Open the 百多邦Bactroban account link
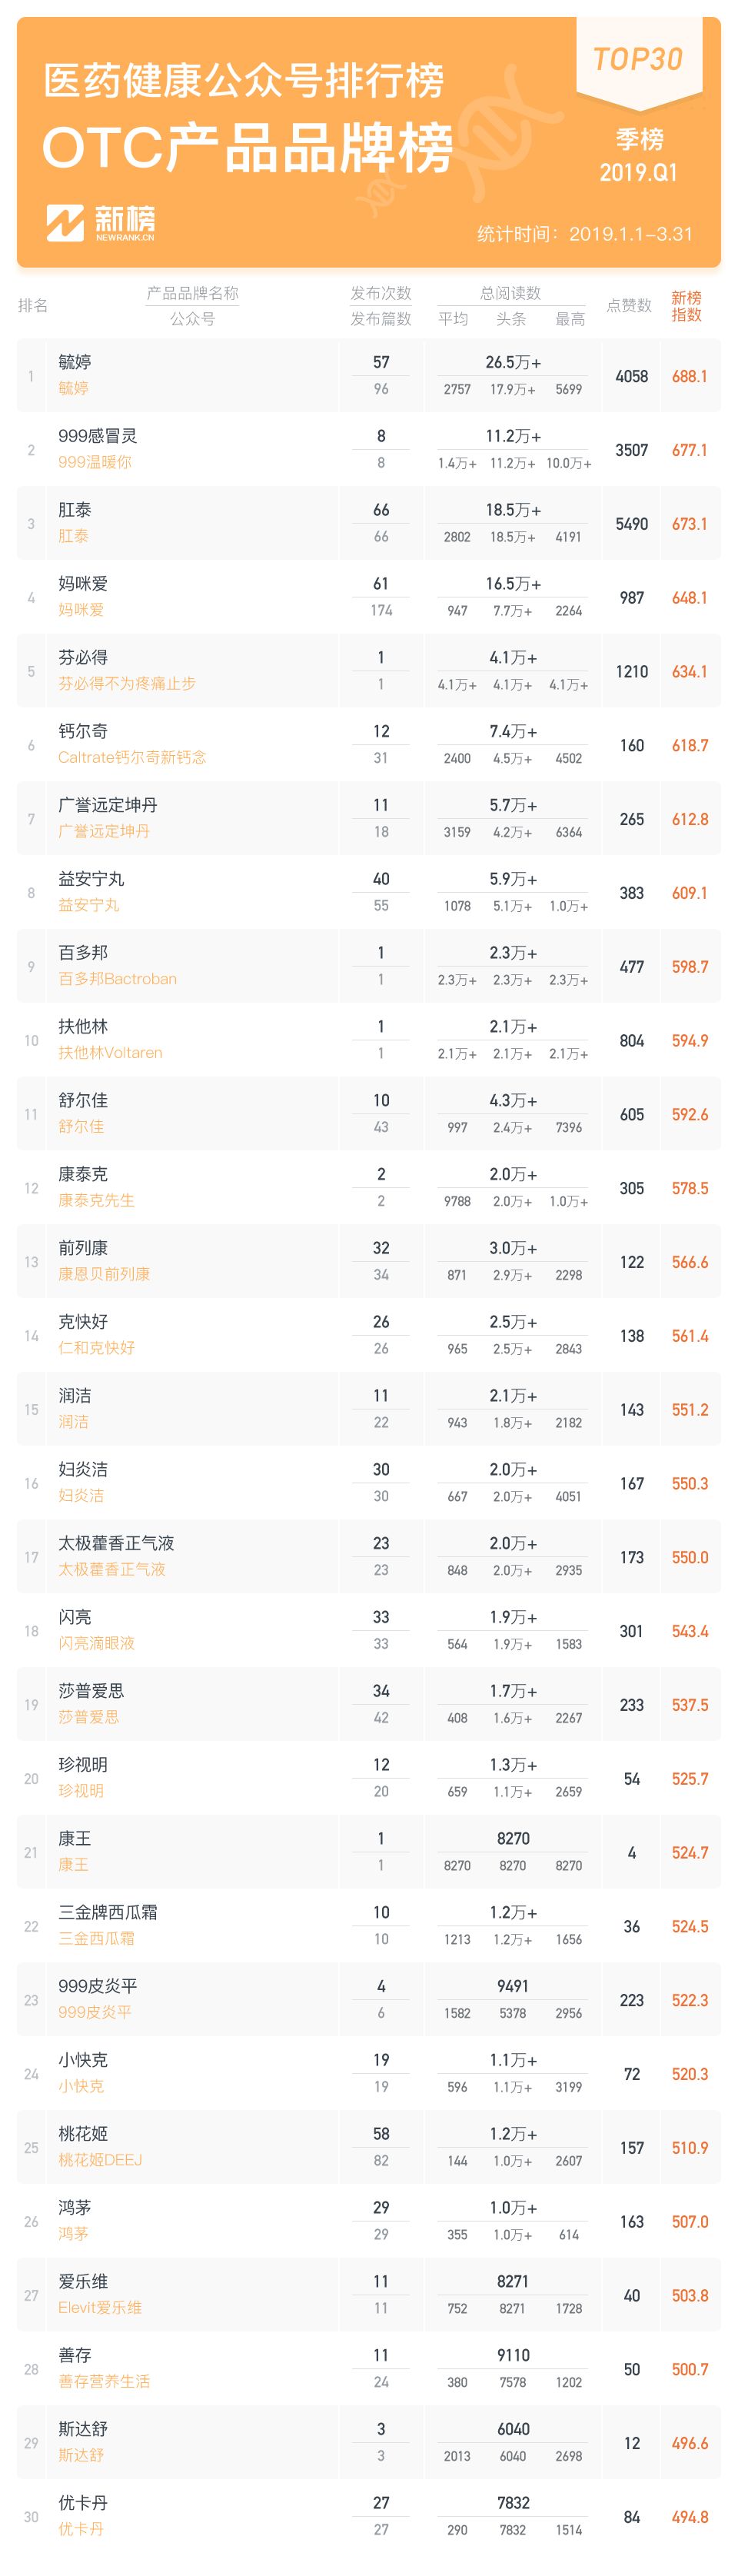Viewport: 738px width, 2576px height. pyautogui.click(x=117, y=979)
